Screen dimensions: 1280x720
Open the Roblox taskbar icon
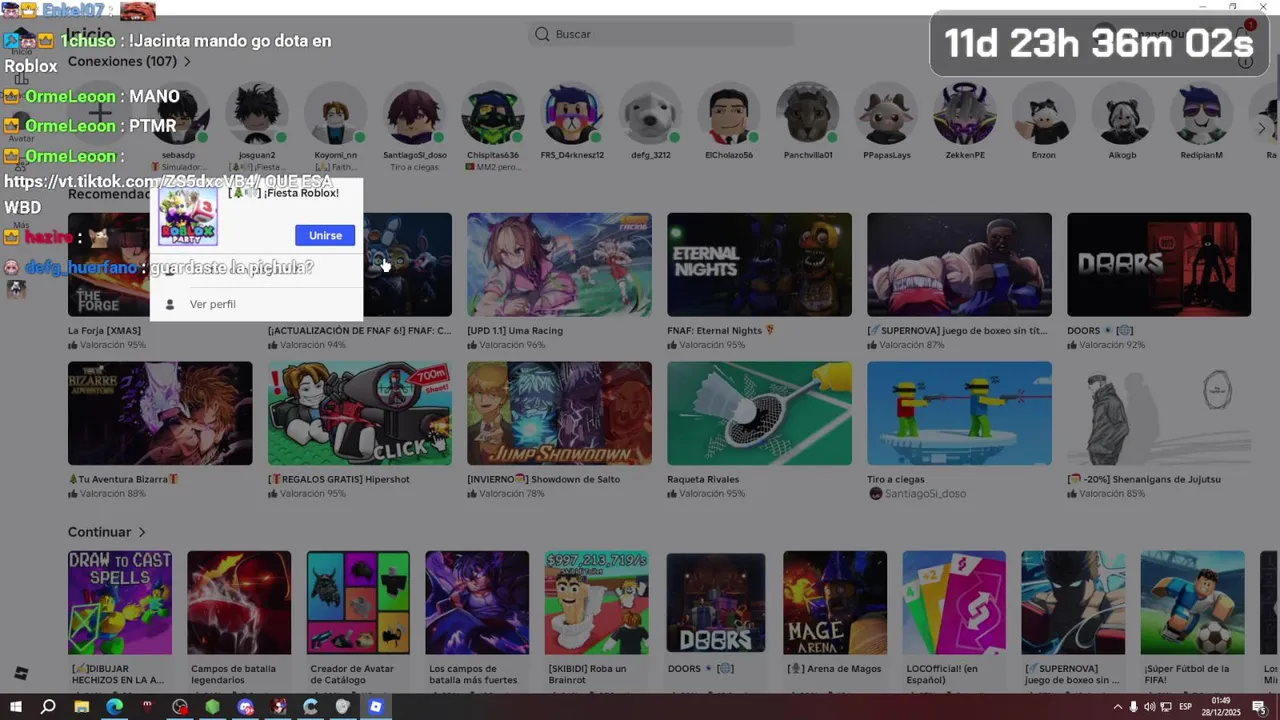point(376,707)
